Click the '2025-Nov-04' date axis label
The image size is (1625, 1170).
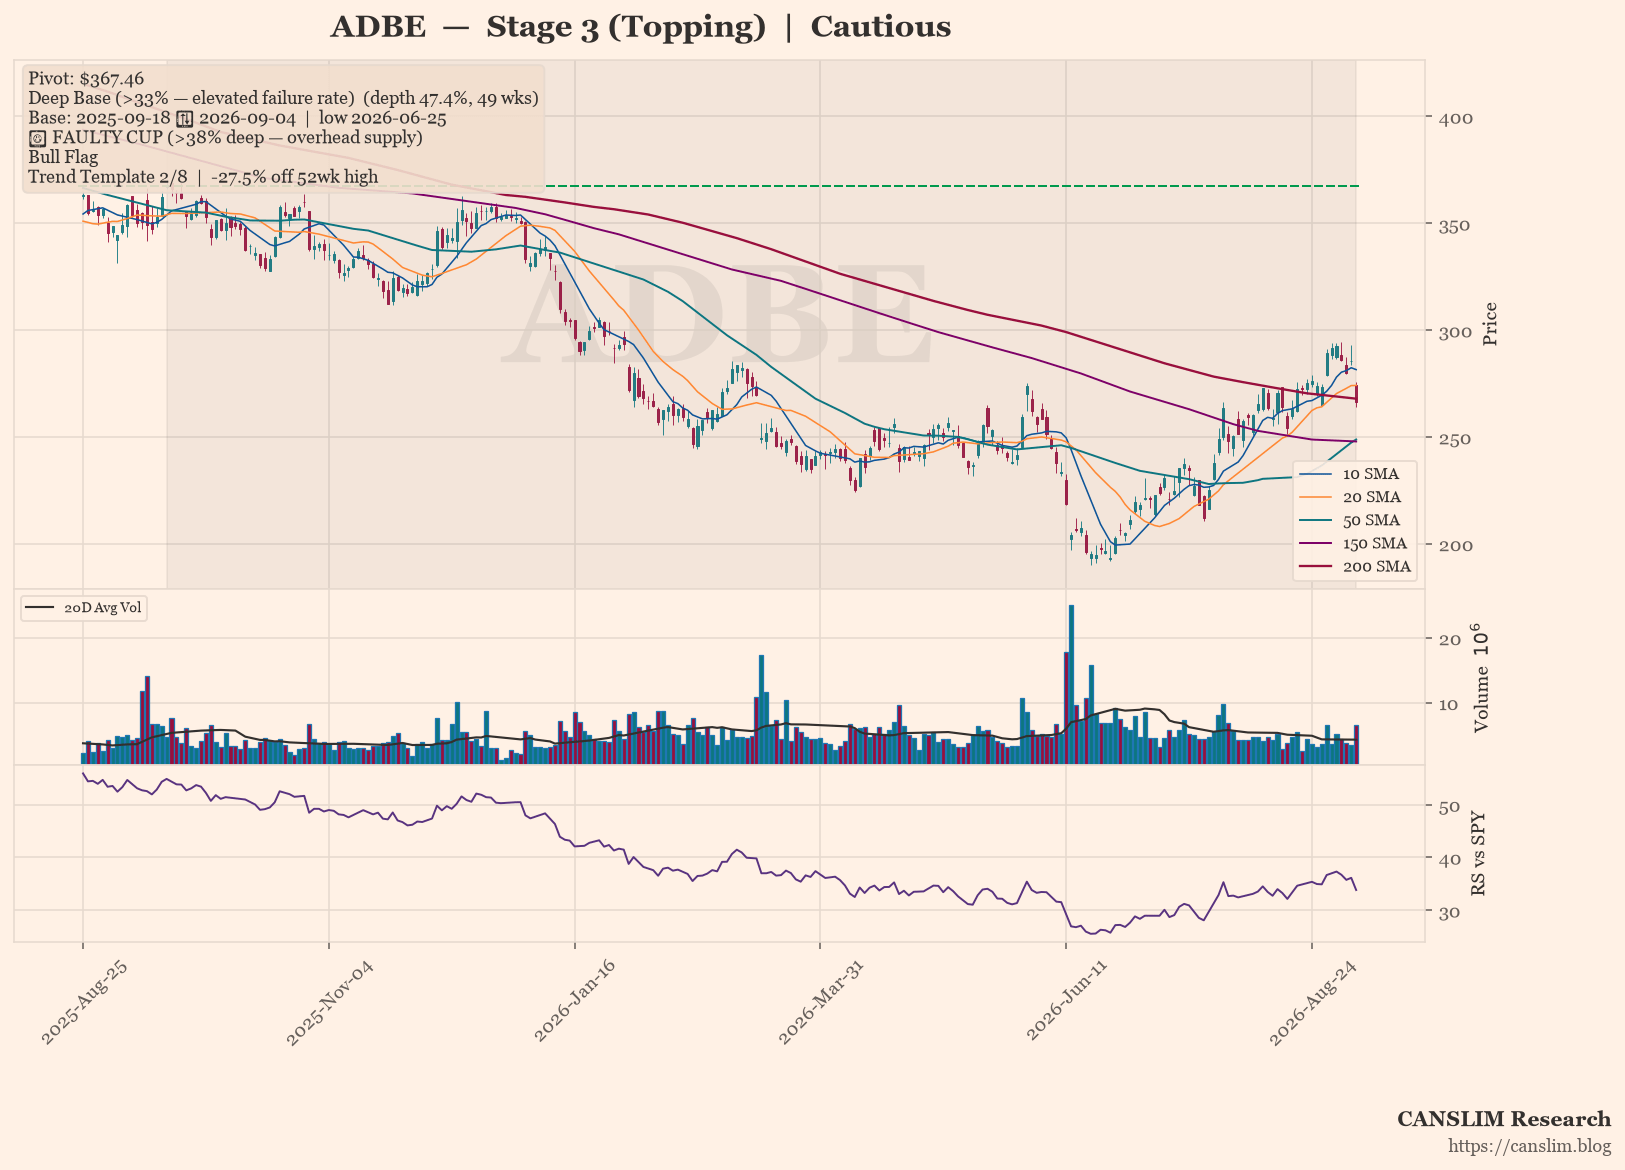(x=330, y=1003)
